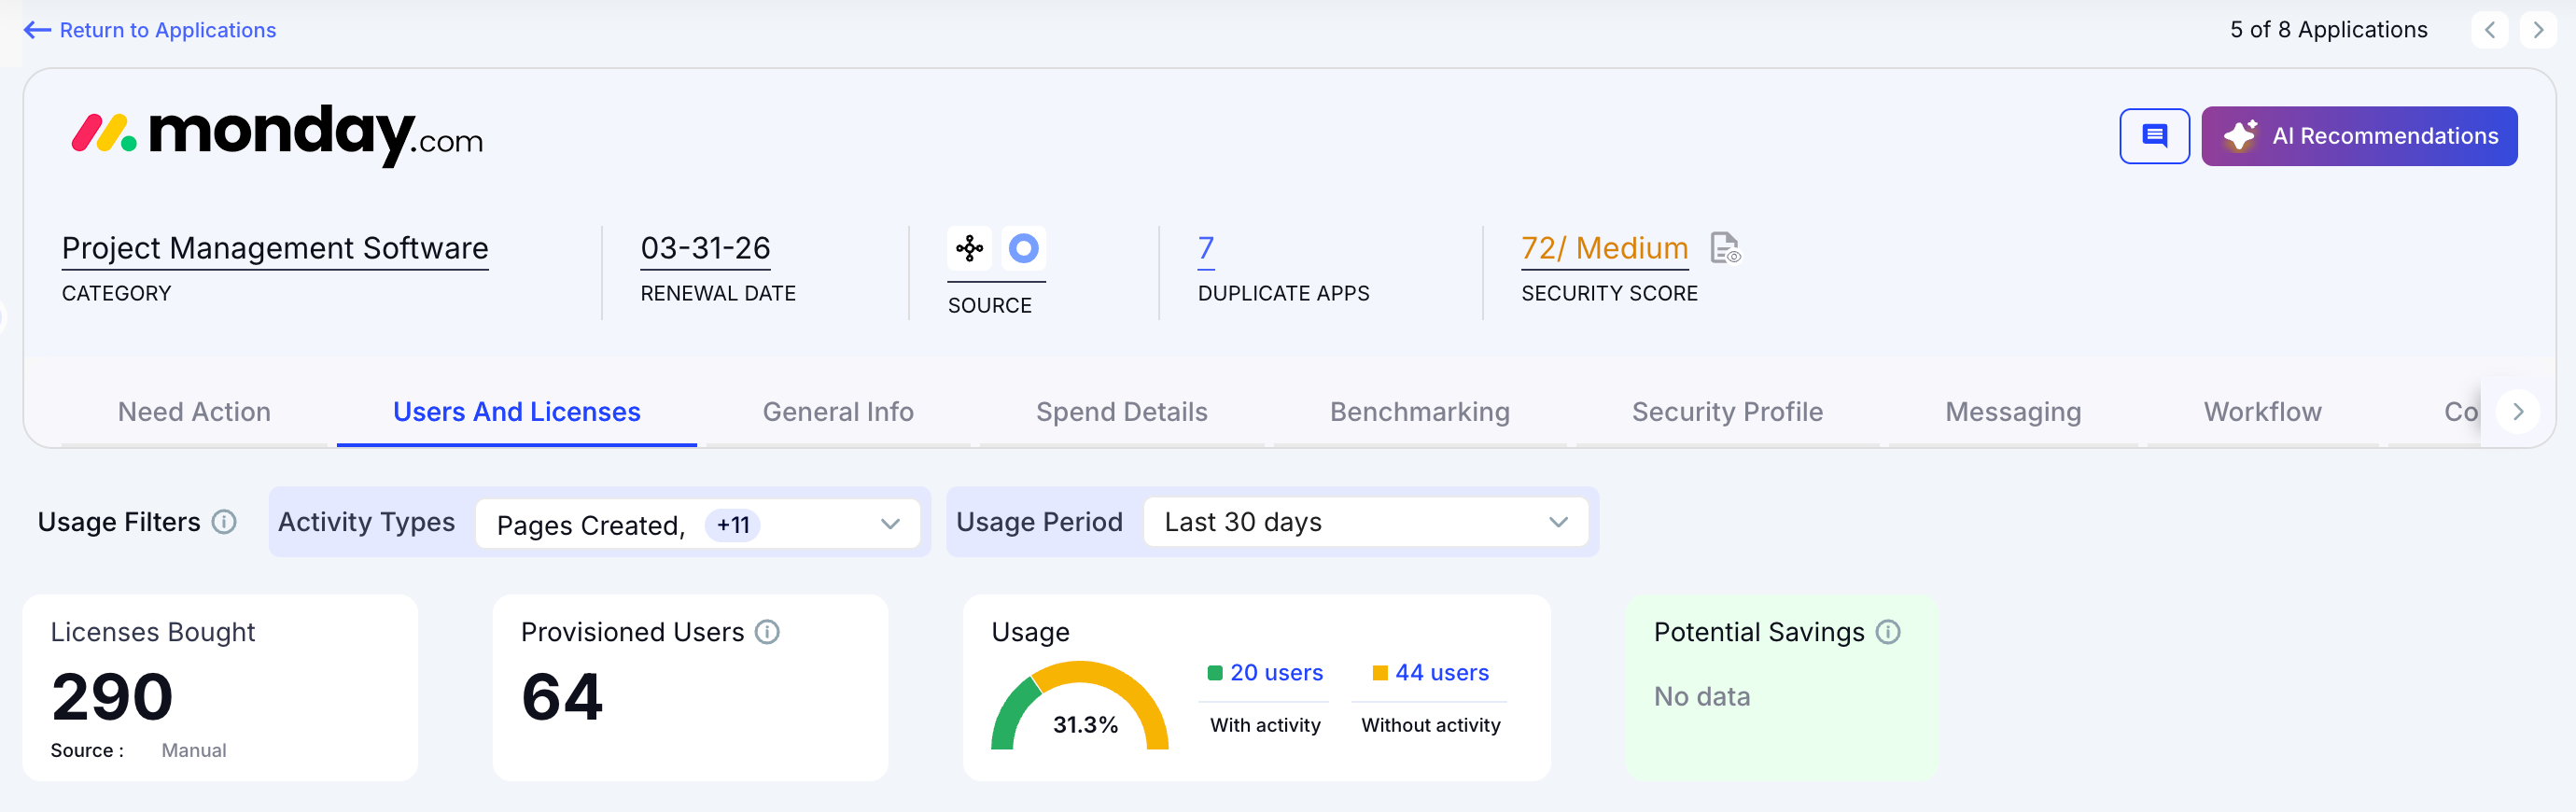Click the monday.com logo
Screen dimensions: 2576x812
click(277, 135)
